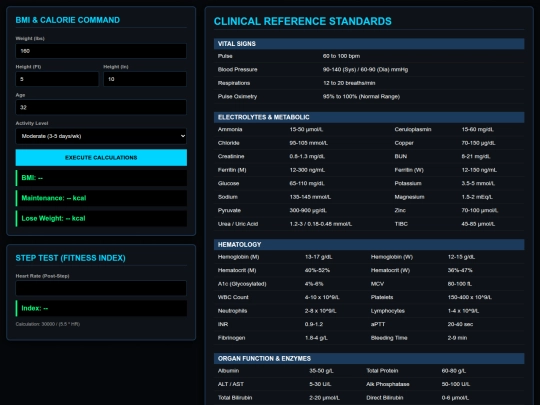Click the Potassium label
Image resolution: width=540 pixels, height=405 pixels.
pyautogui.click(x=408, y=183)
